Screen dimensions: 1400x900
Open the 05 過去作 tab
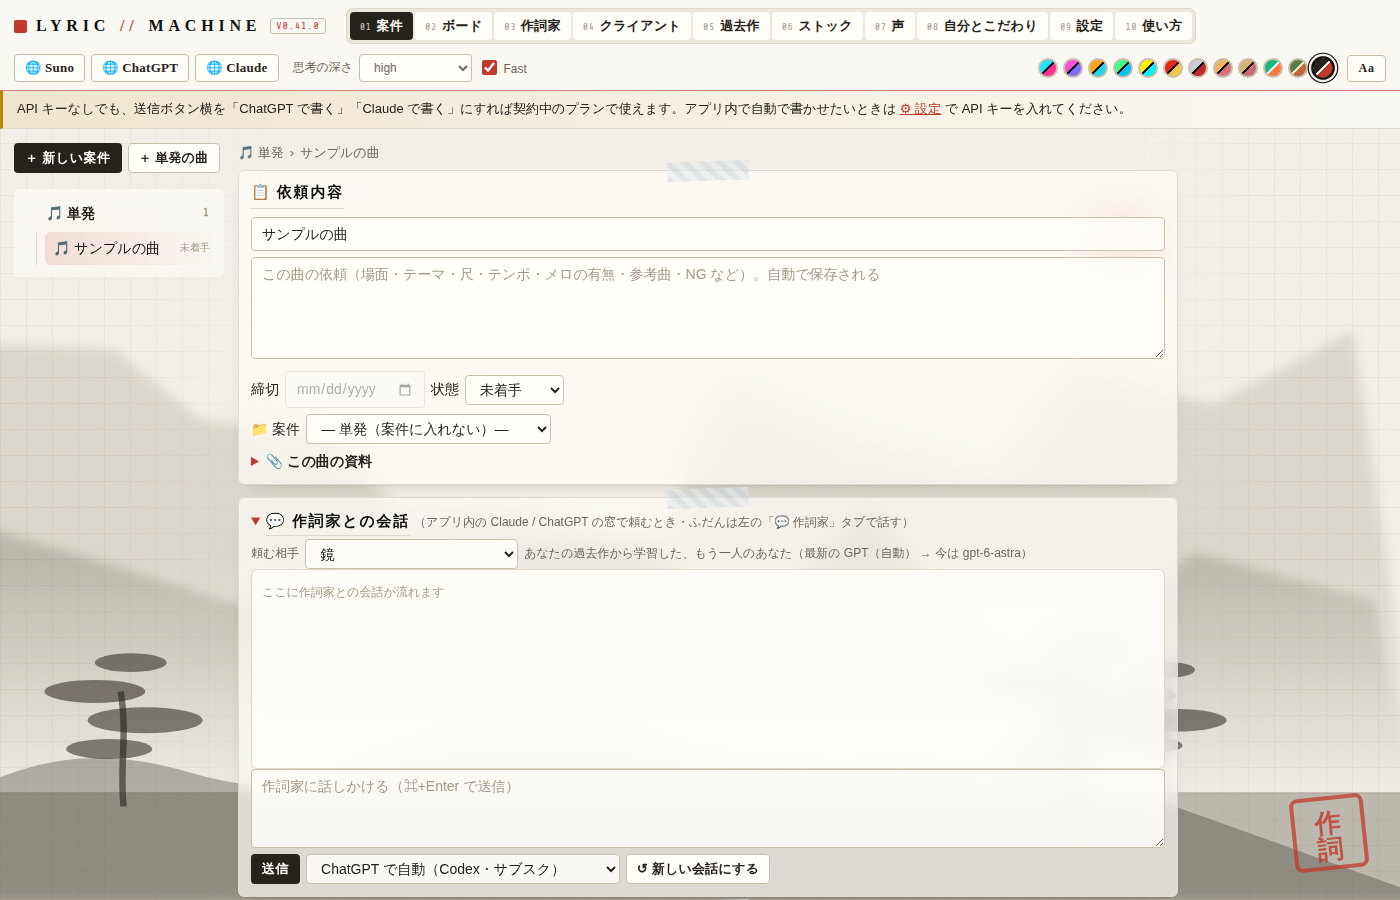(731, 26)
